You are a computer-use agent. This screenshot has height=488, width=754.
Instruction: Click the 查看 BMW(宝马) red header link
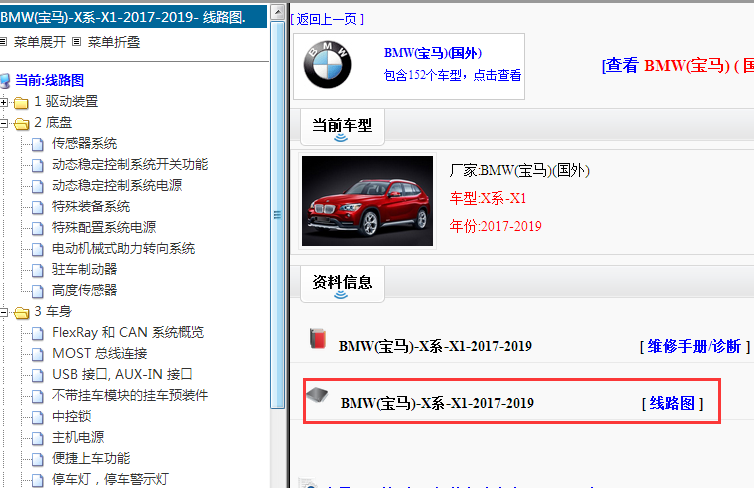click(678, 65)
